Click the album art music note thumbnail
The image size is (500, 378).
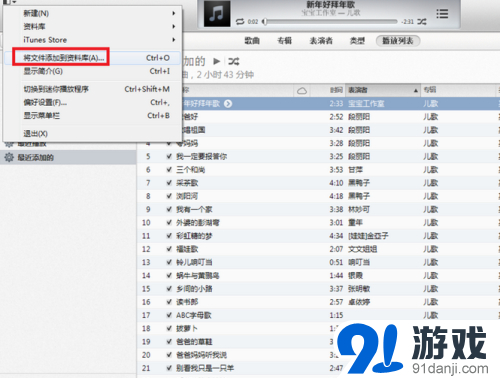217,14
